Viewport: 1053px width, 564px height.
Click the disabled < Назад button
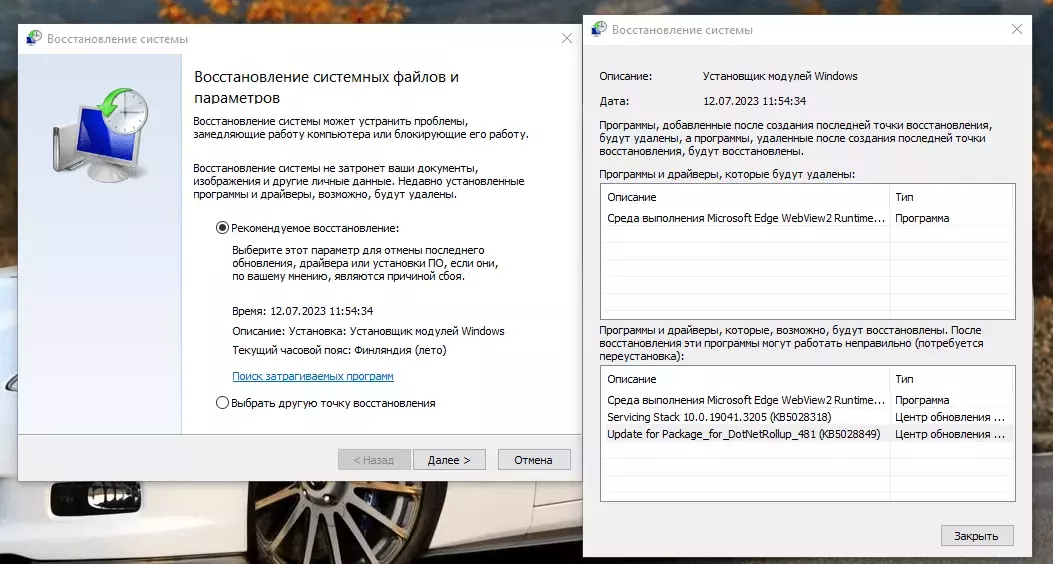(374, 460)
